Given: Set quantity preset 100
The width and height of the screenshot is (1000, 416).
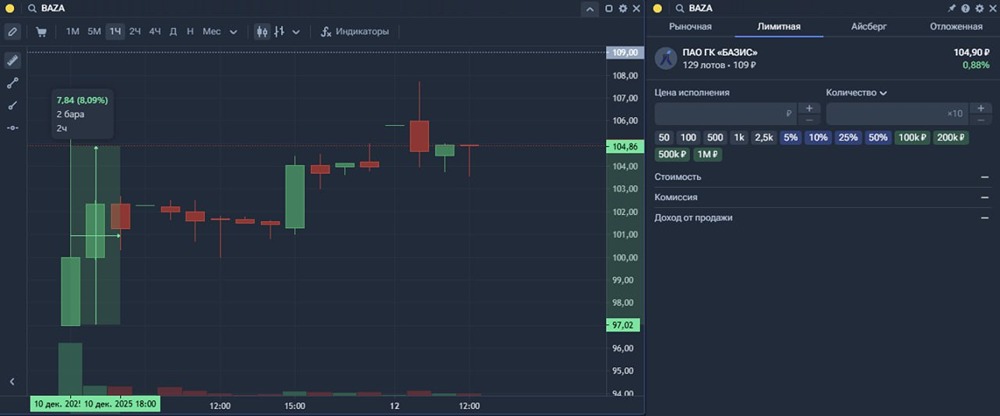Looking at the screenshot, I should click(x=688, y=137).
